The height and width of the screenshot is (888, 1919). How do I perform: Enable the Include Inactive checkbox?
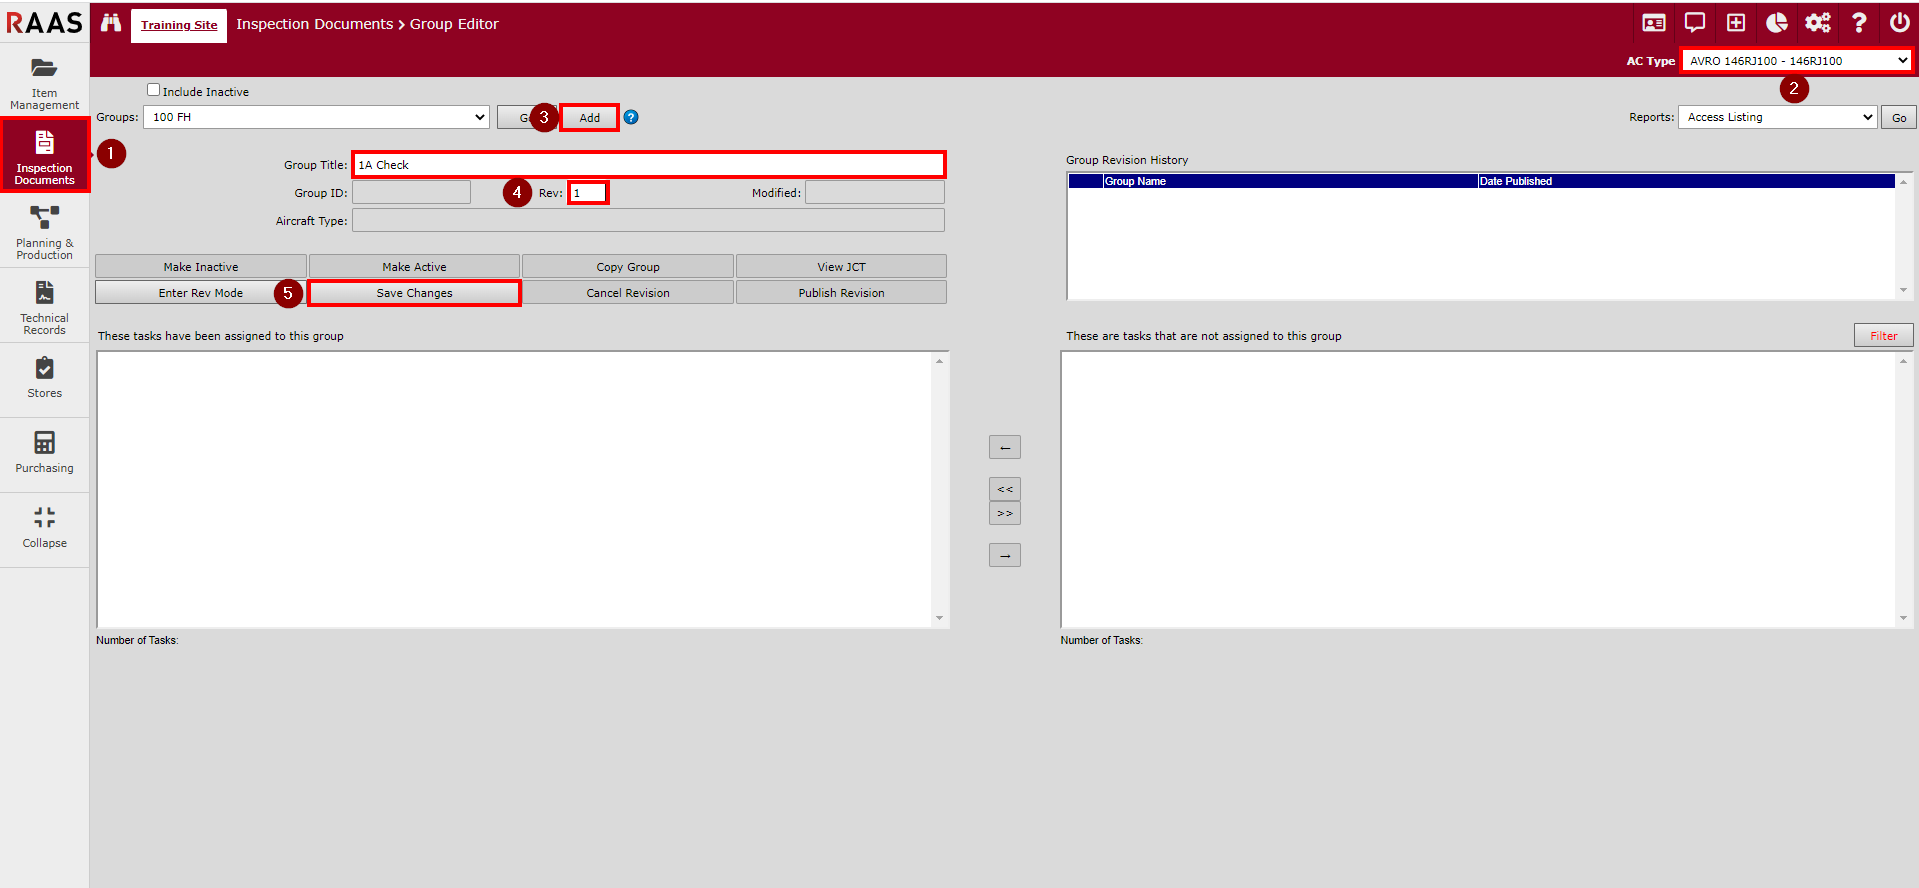[154, 90]
